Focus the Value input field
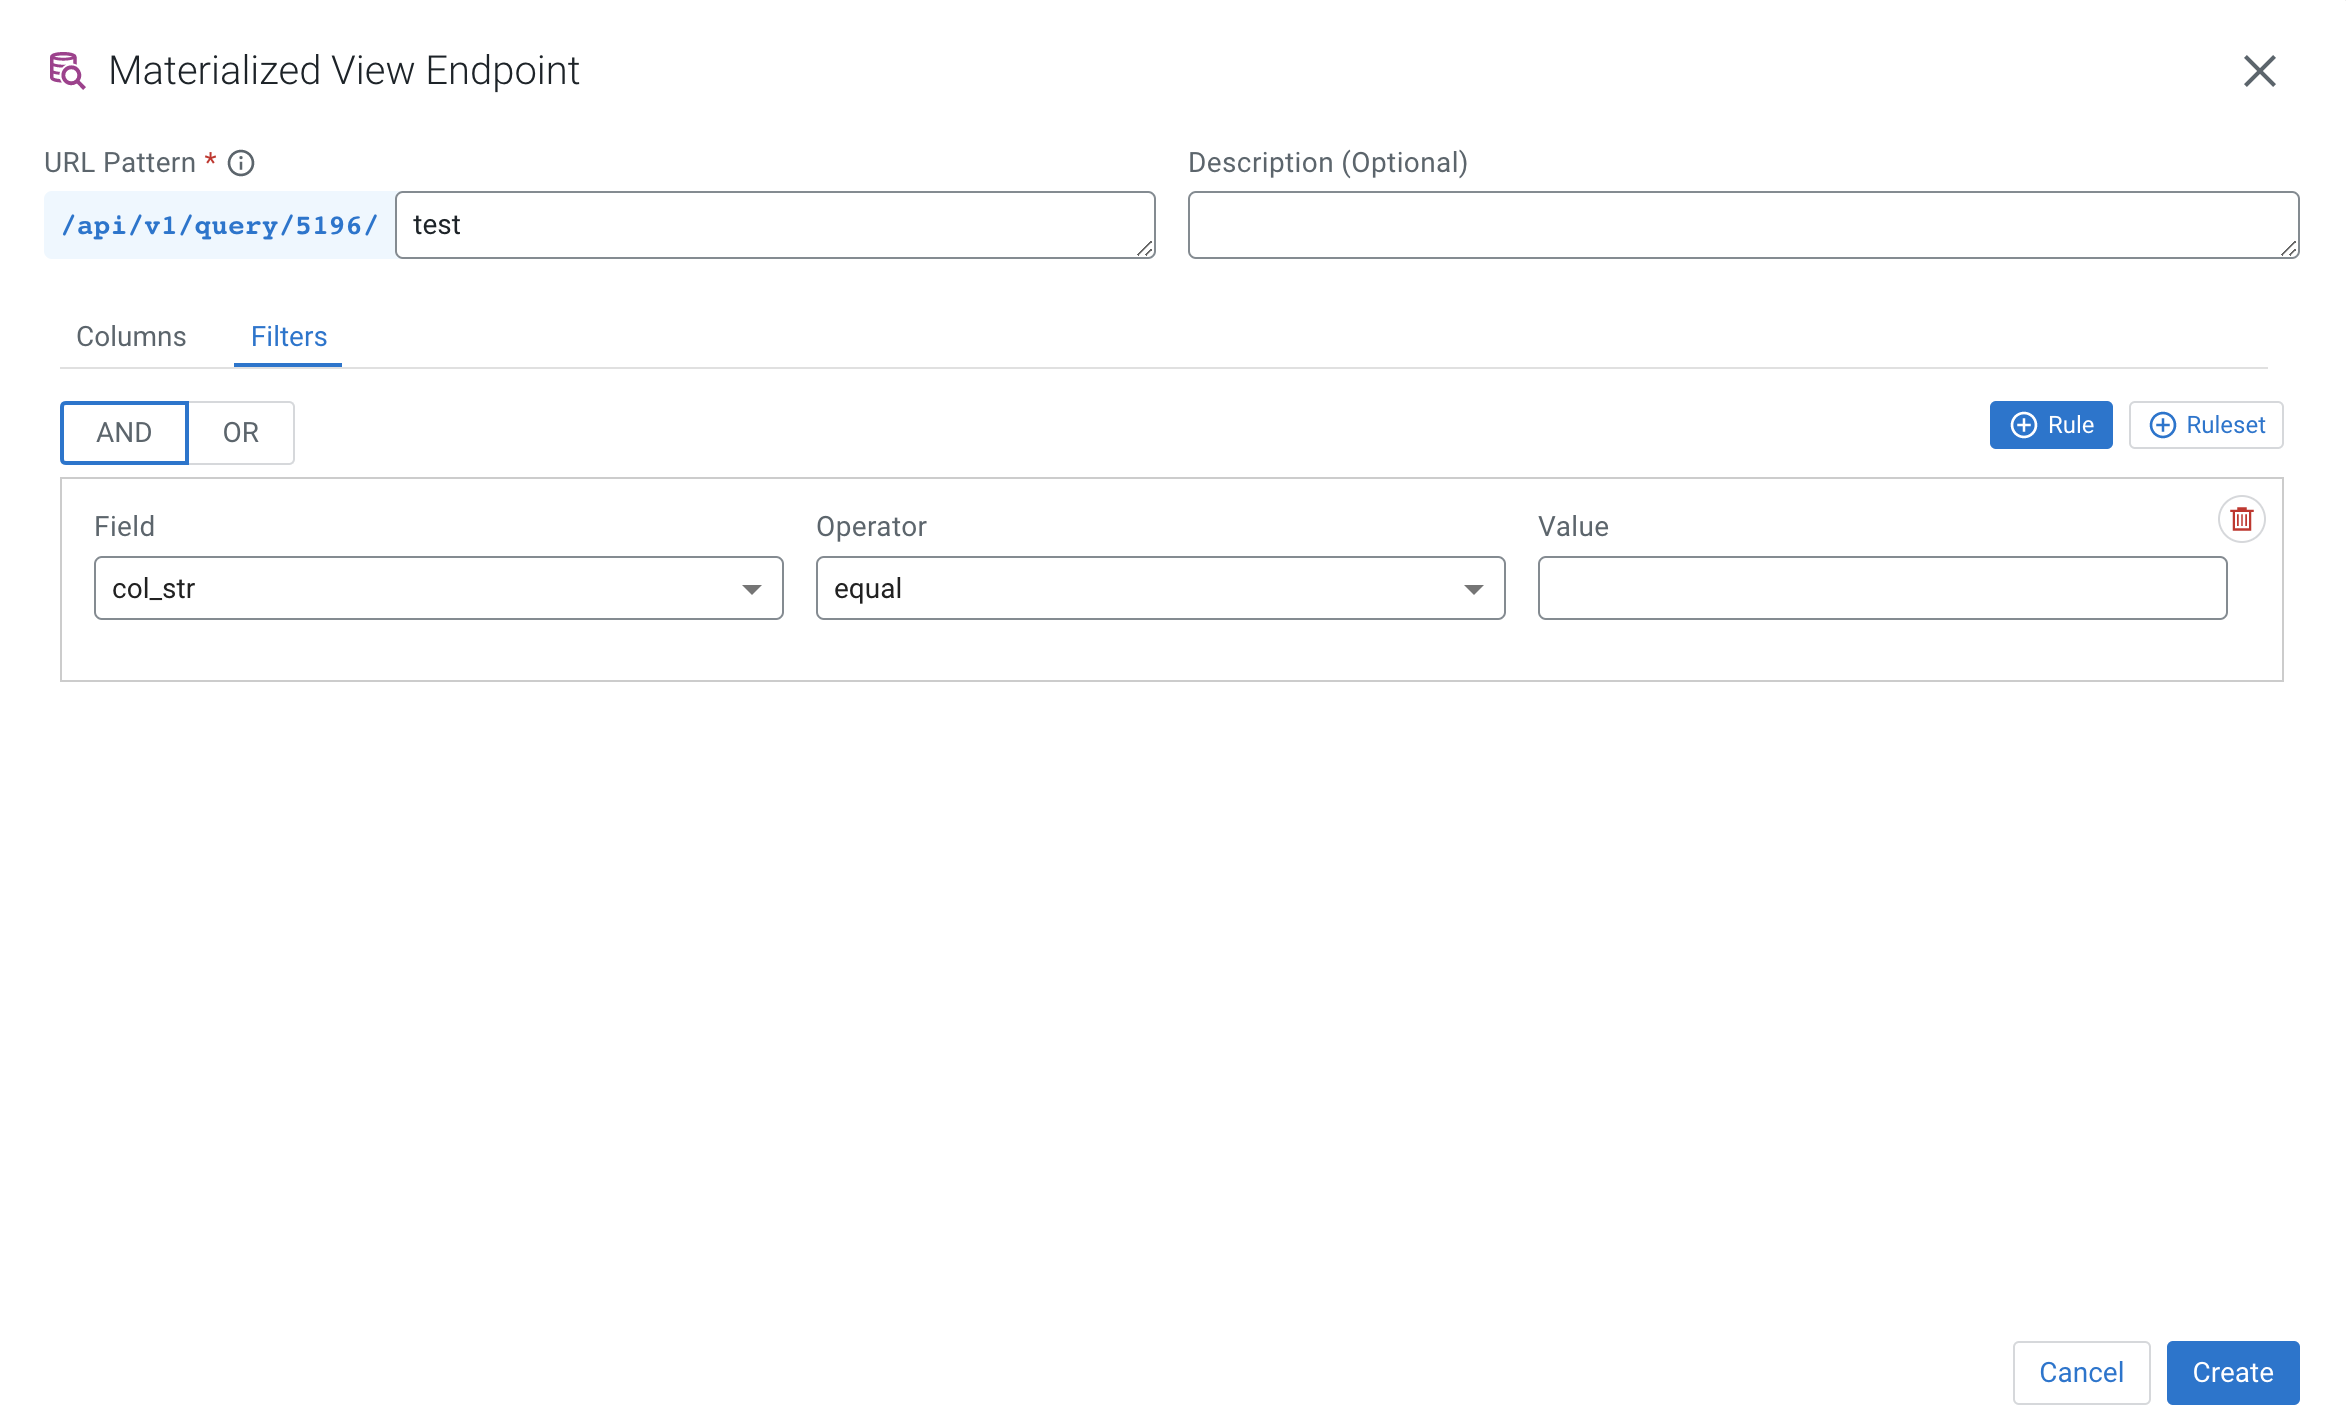This screenshot has width=2346, height=1422. point(1882,588)
